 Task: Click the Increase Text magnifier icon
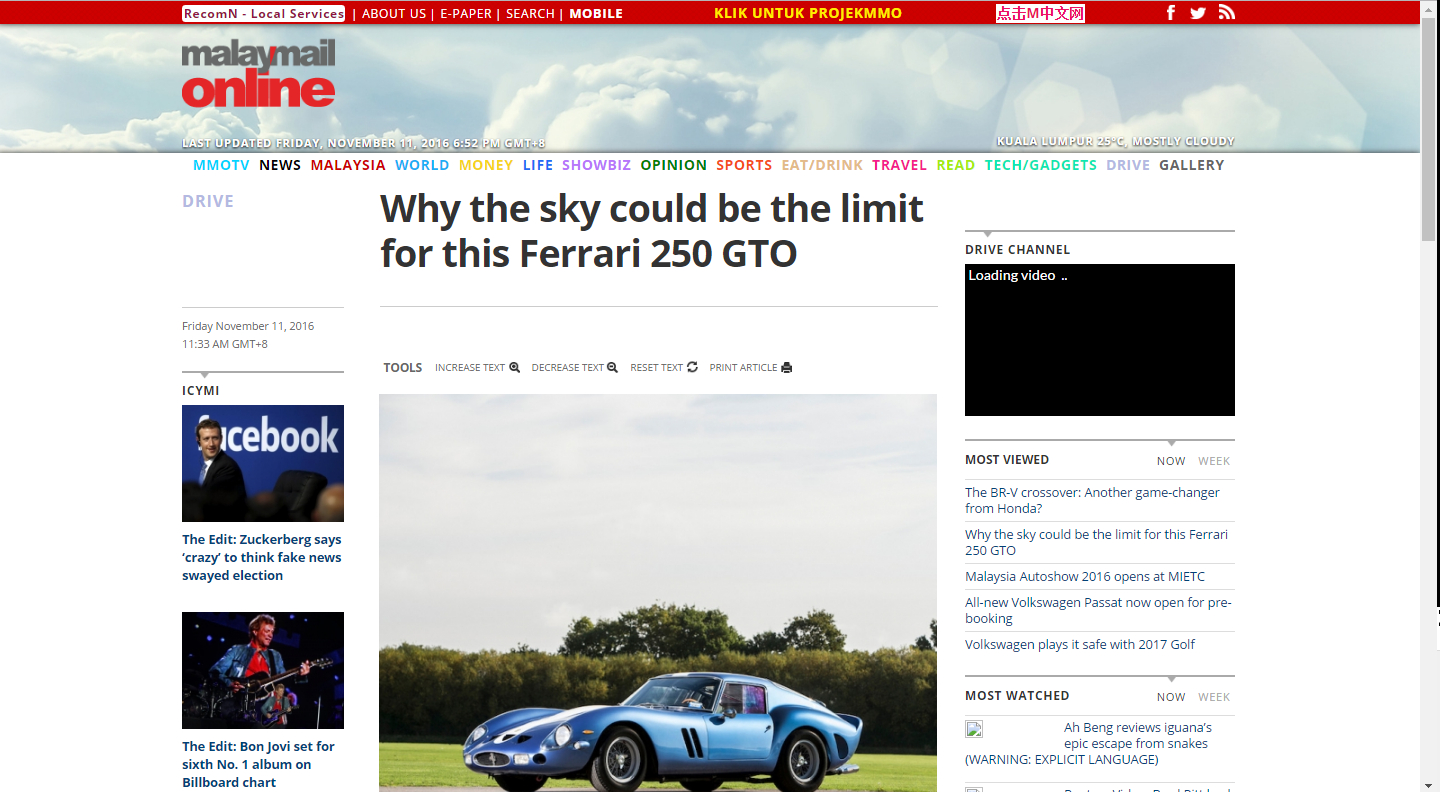[x=515, y=367]
